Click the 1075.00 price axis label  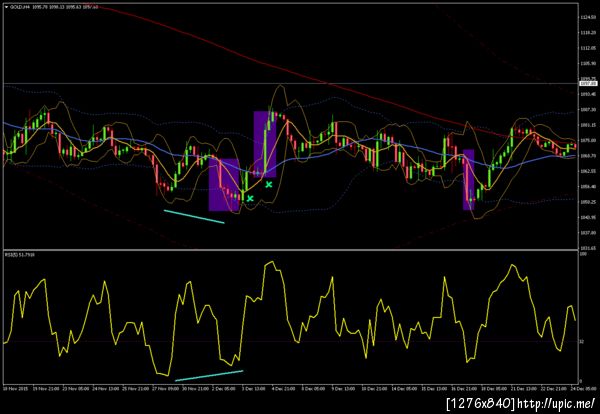point(588,140)
